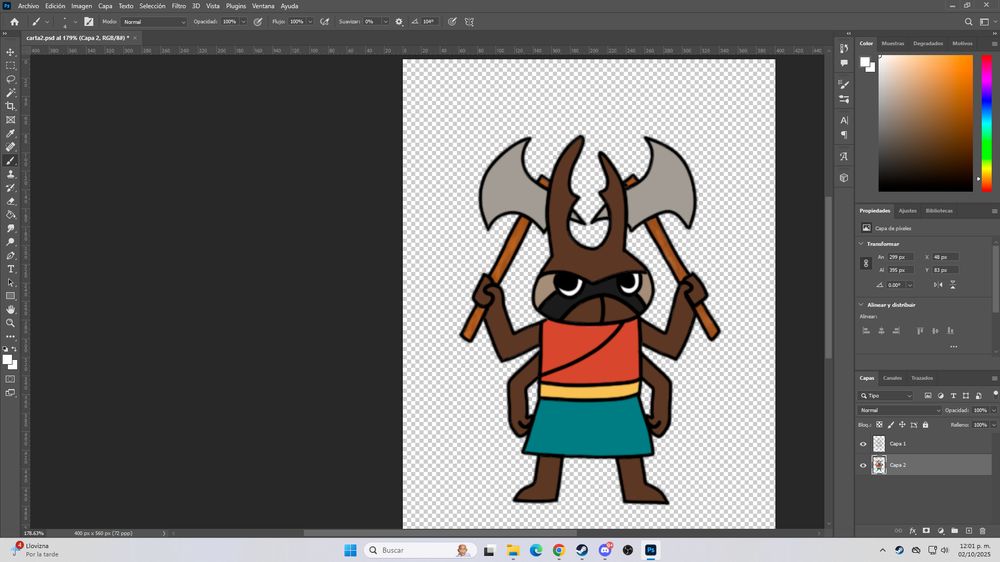
Task: Open the brush Modo blending dropdown
Action: pyautogui.click(x=154, y=21)
